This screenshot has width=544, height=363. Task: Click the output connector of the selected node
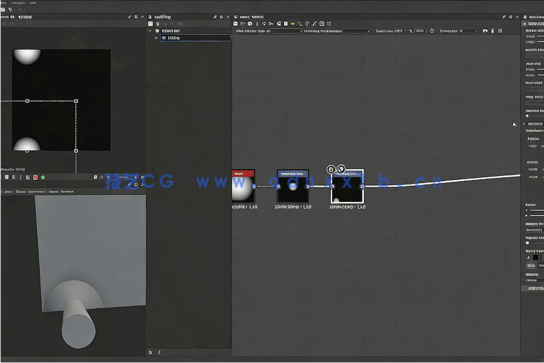pyautogui.click(x=362, y=186)
